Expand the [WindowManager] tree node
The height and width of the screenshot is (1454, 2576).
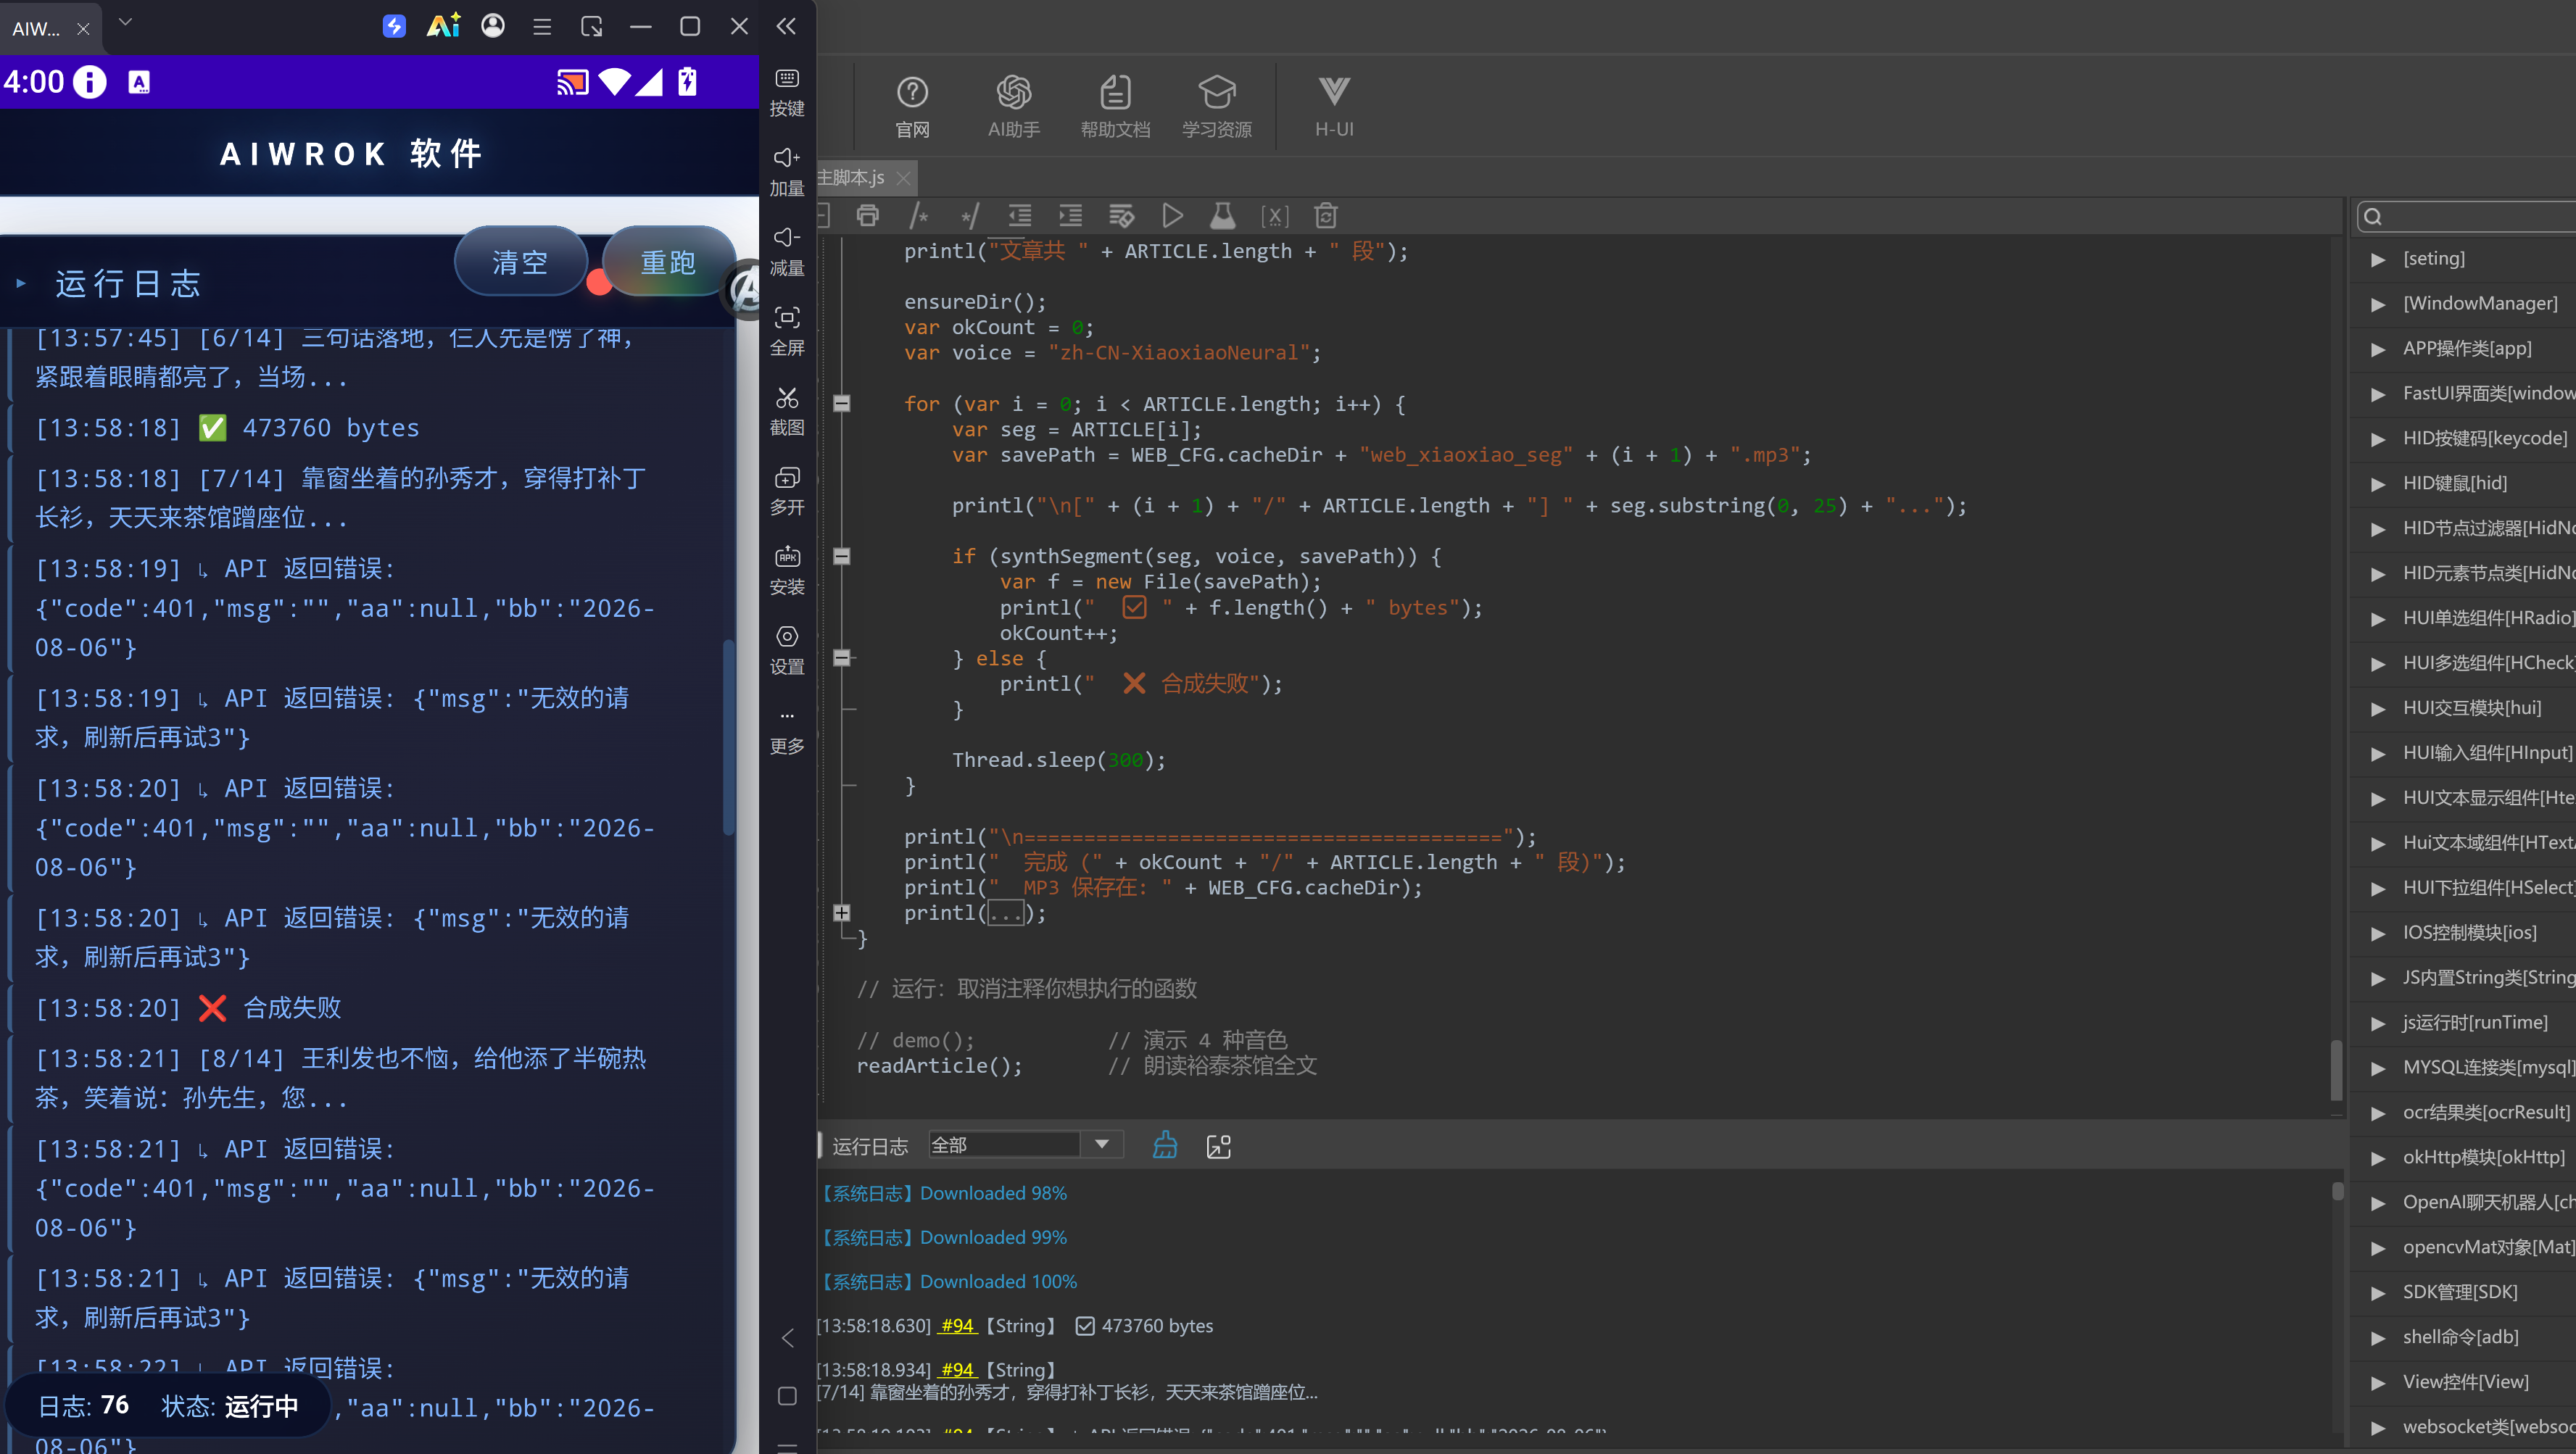tap(2379, 305)
